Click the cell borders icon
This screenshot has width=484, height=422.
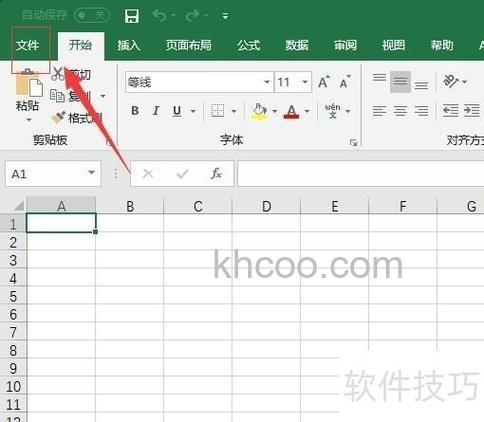click(217, 111)
